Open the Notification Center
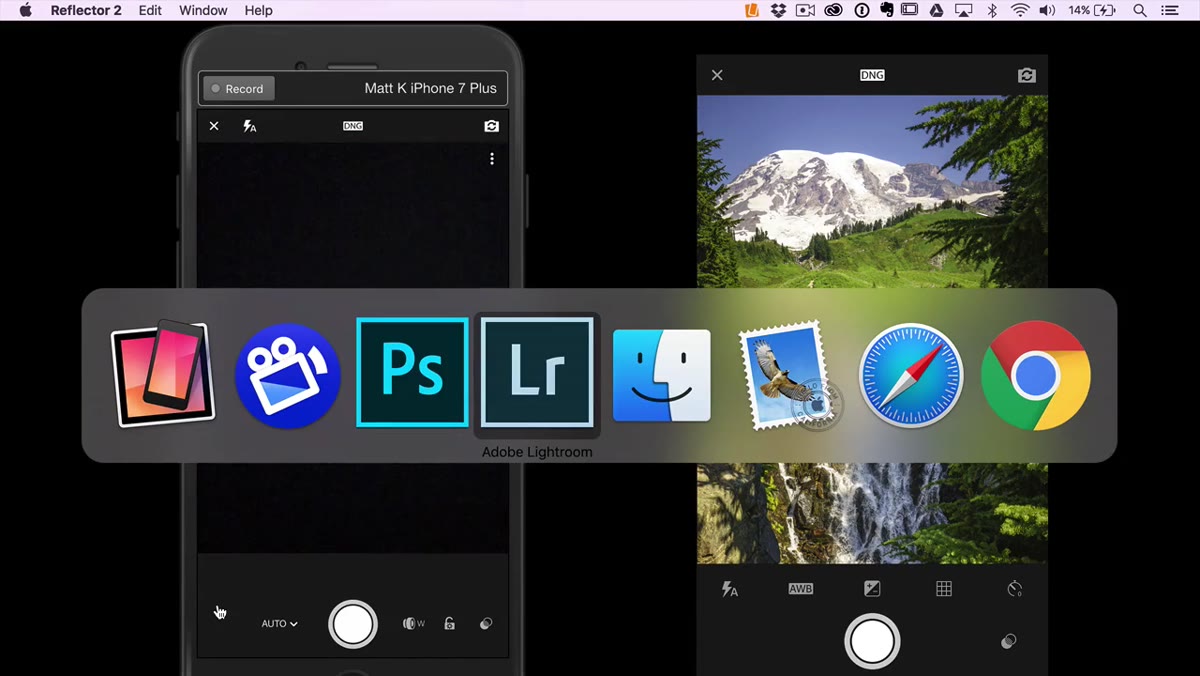The image size is (1200, 676). pos(1172,10)
